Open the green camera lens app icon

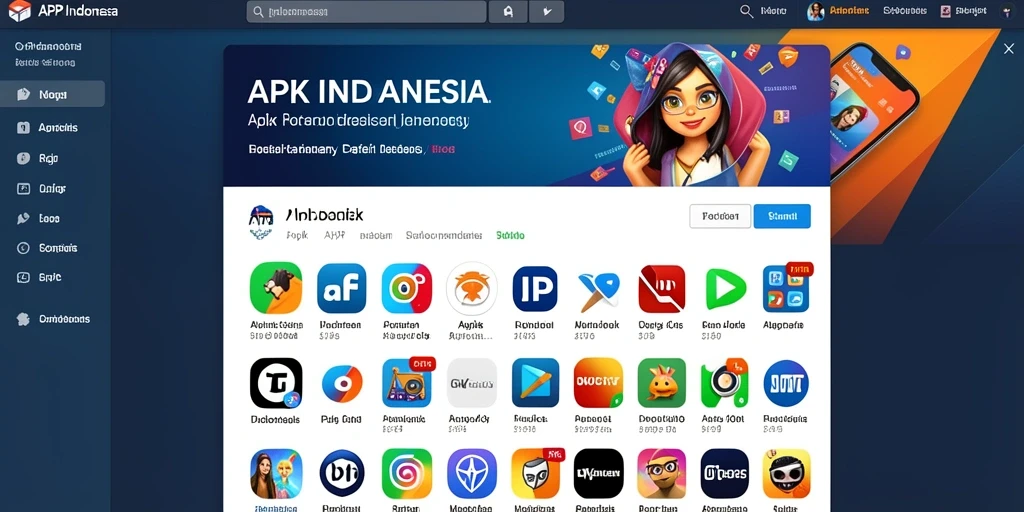point(724,383)
